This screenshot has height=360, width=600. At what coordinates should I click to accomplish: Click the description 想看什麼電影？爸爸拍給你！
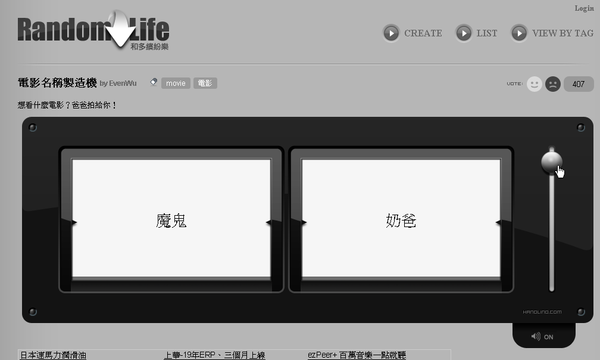(x=67, y=105)
